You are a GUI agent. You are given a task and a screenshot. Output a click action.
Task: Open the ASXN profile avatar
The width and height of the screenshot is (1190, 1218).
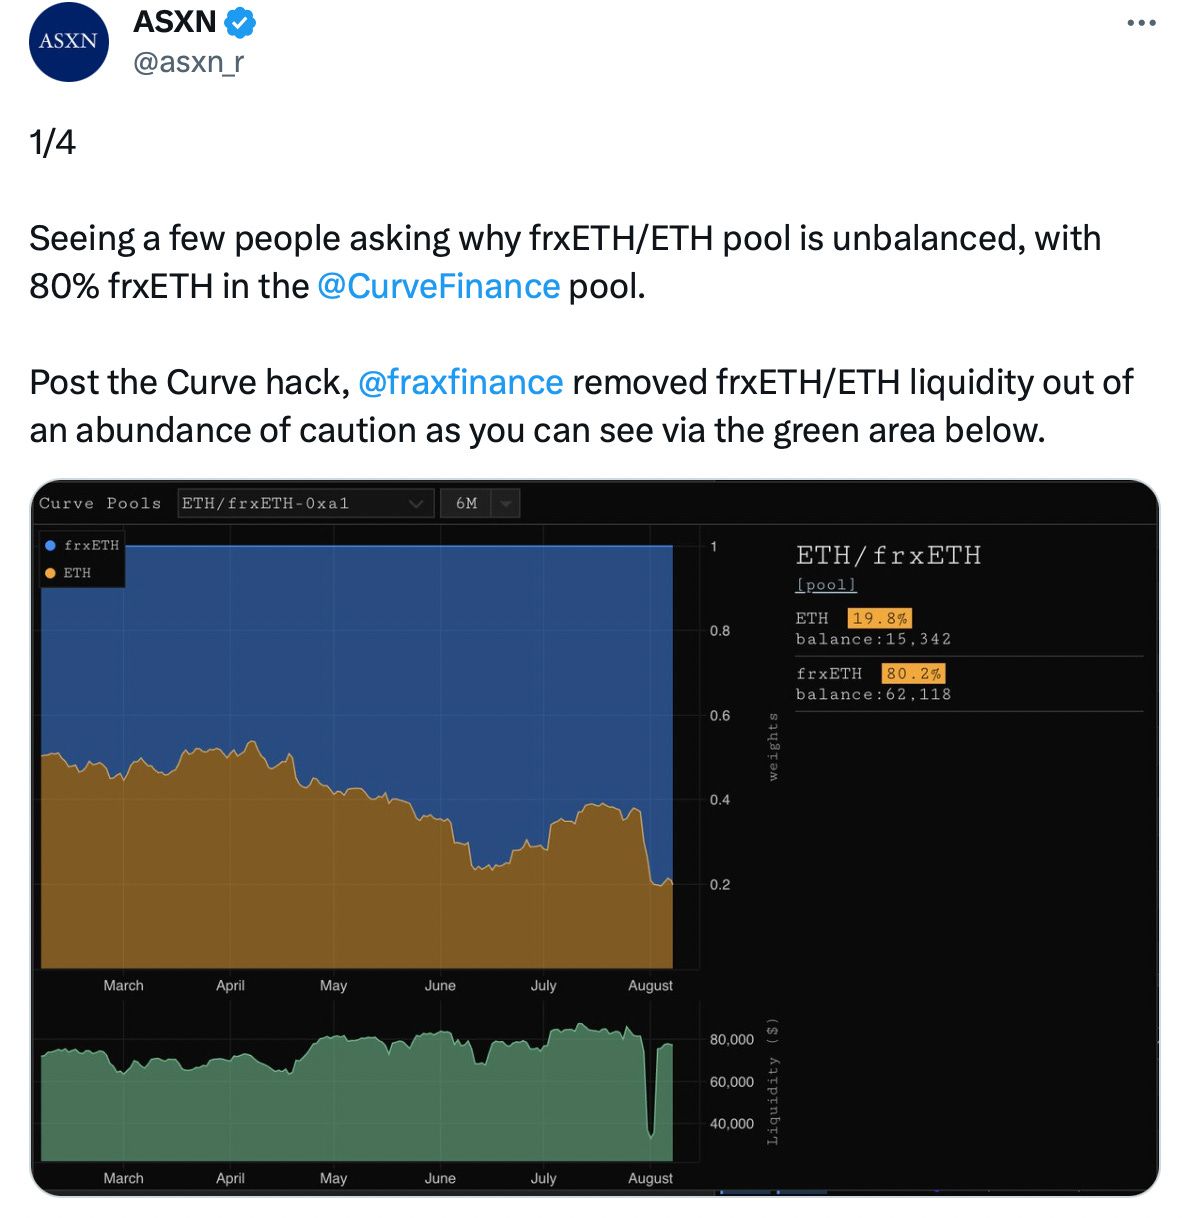pyautogui.click(x=69, y=42)
